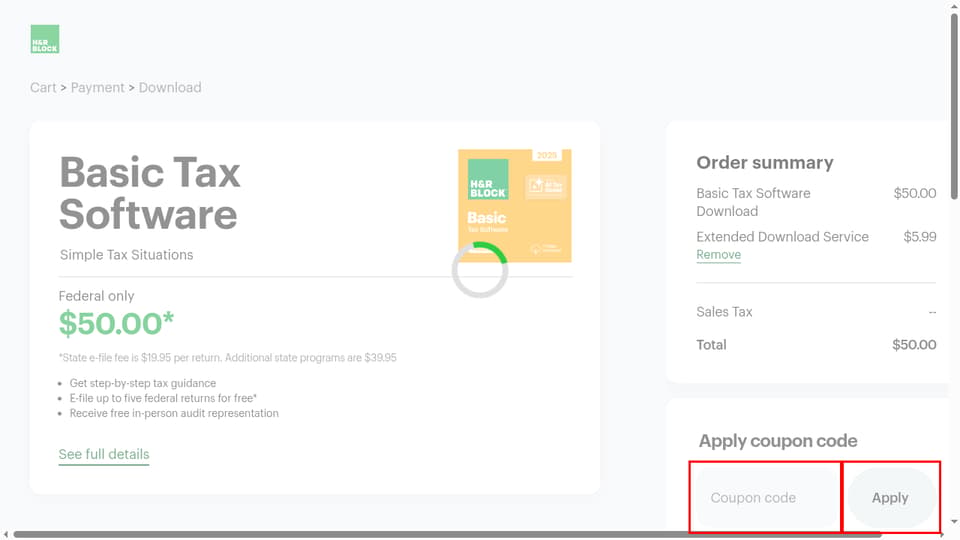Screen dimensions: 960x540
Task: Click Basic Tax Software Download line item
Action: [753, 202]
